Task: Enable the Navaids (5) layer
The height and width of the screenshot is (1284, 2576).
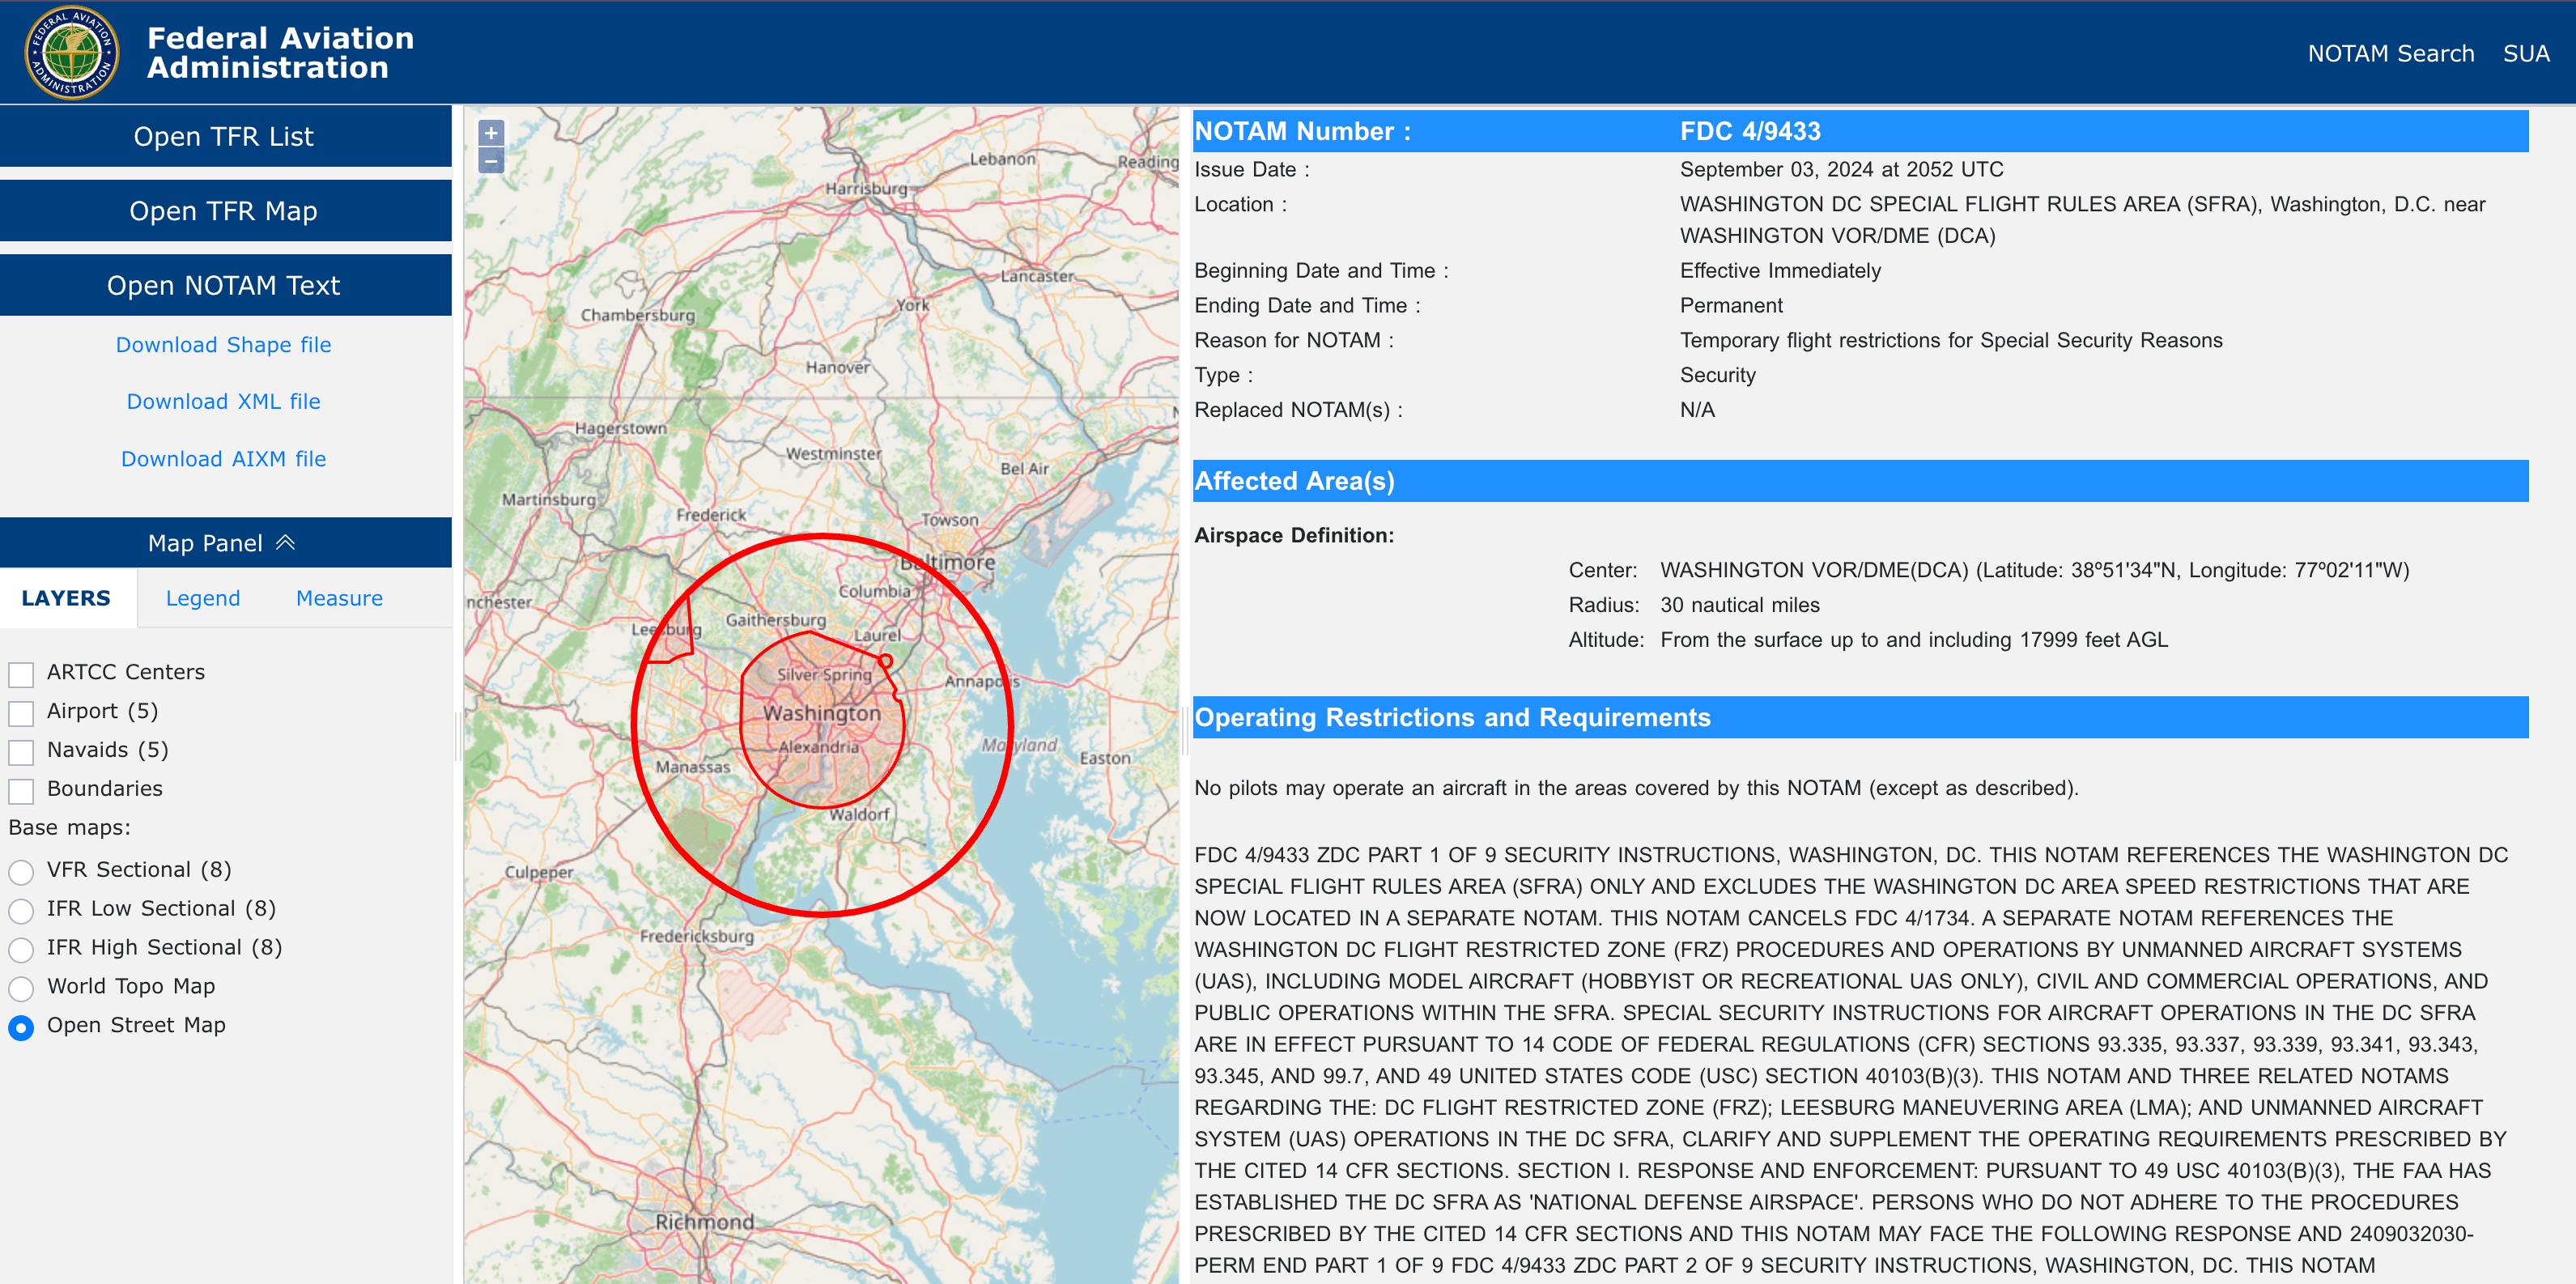Action: [21, 751]
